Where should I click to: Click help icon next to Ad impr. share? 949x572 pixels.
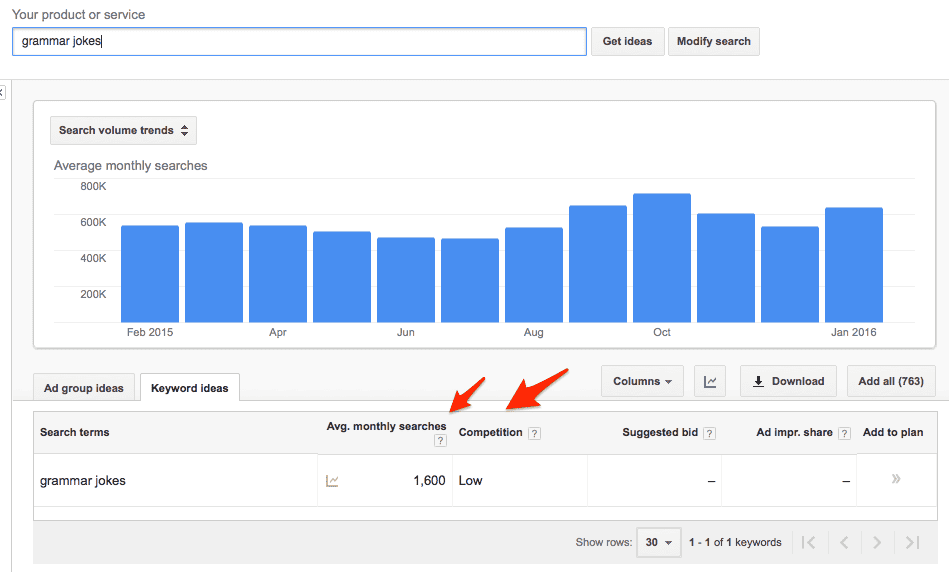pyautogui.click(x=844, y=433)
